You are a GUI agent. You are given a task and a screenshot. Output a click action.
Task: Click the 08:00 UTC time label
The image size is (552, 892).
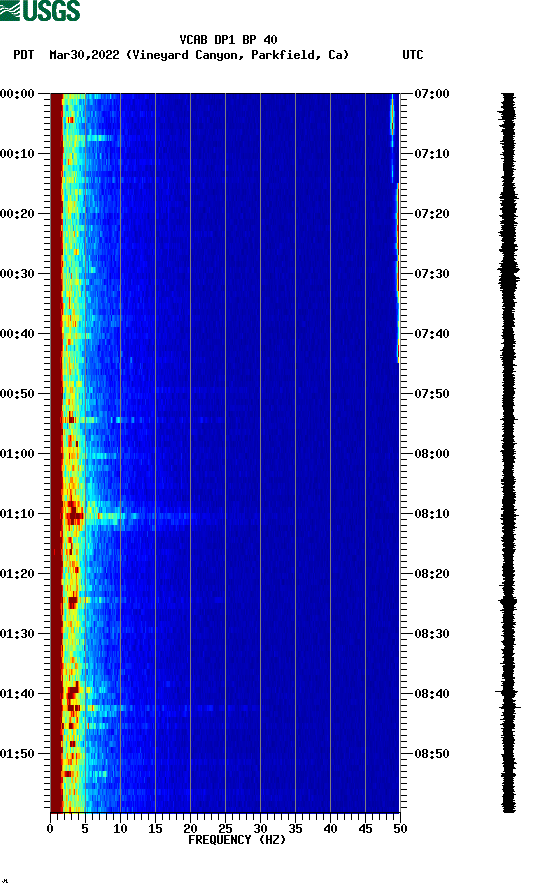432,454
